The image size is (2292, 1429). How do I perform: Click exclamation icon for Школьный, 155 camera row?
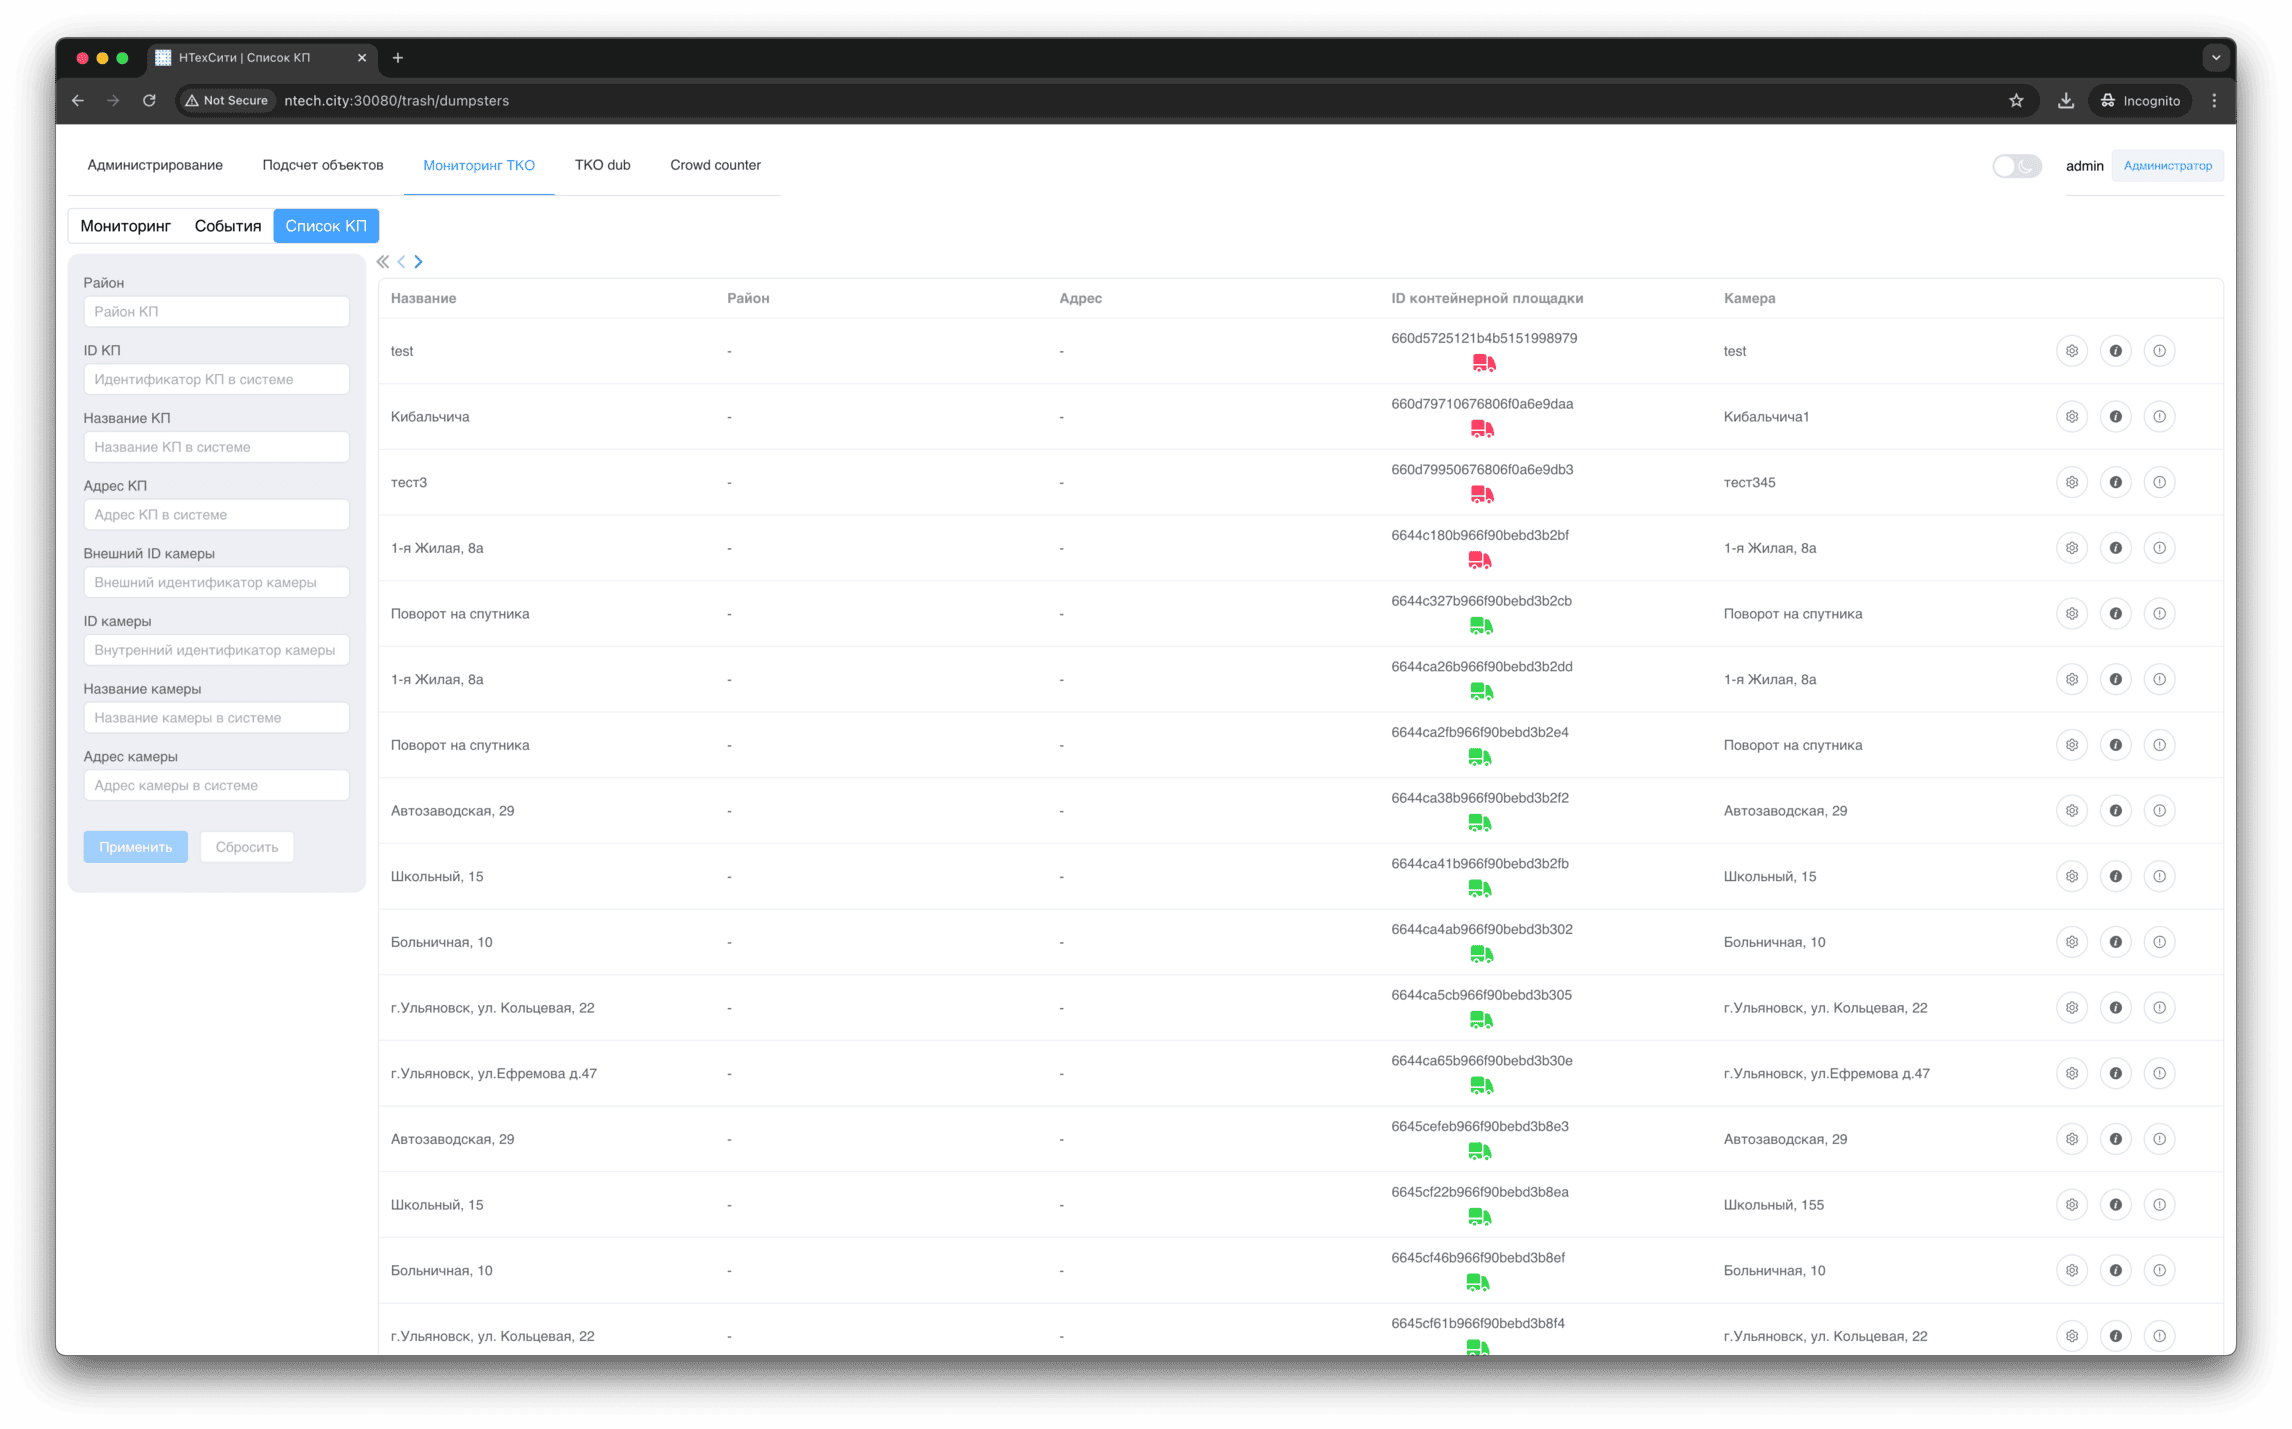coord(2159,1205)
